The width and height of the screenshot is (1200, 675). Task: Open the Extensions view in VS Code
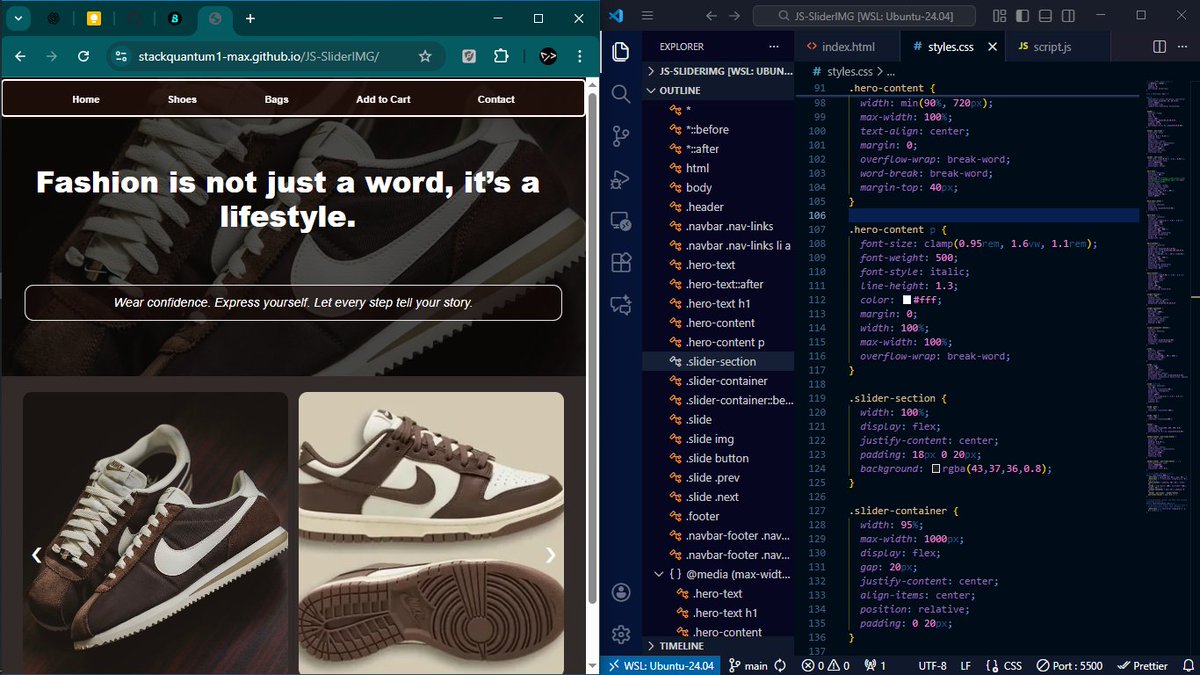620,262
